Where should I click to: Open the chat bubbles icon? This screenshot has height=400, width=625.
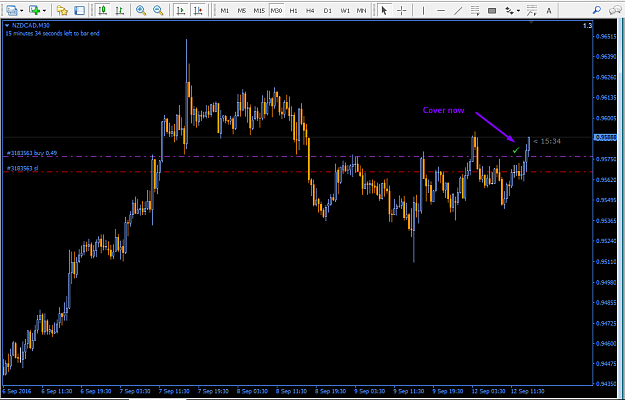tap(615, 10)
